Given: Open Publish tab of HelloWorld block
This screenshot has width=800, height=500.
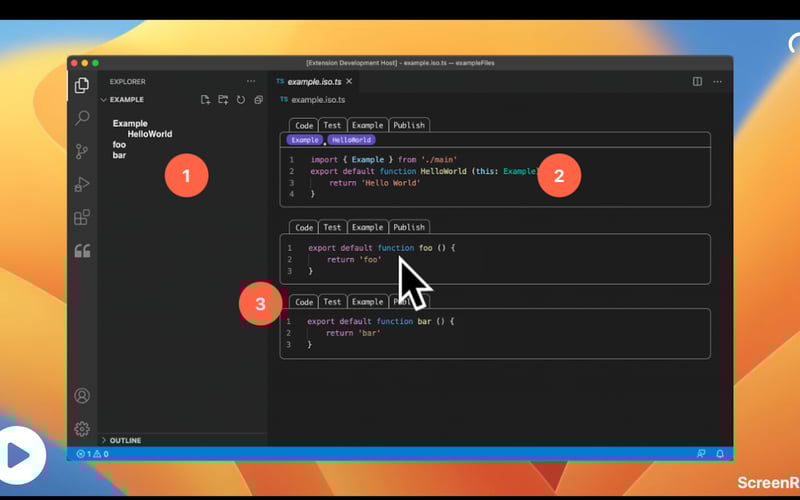Looking at the screenshot, I should 409,125.
